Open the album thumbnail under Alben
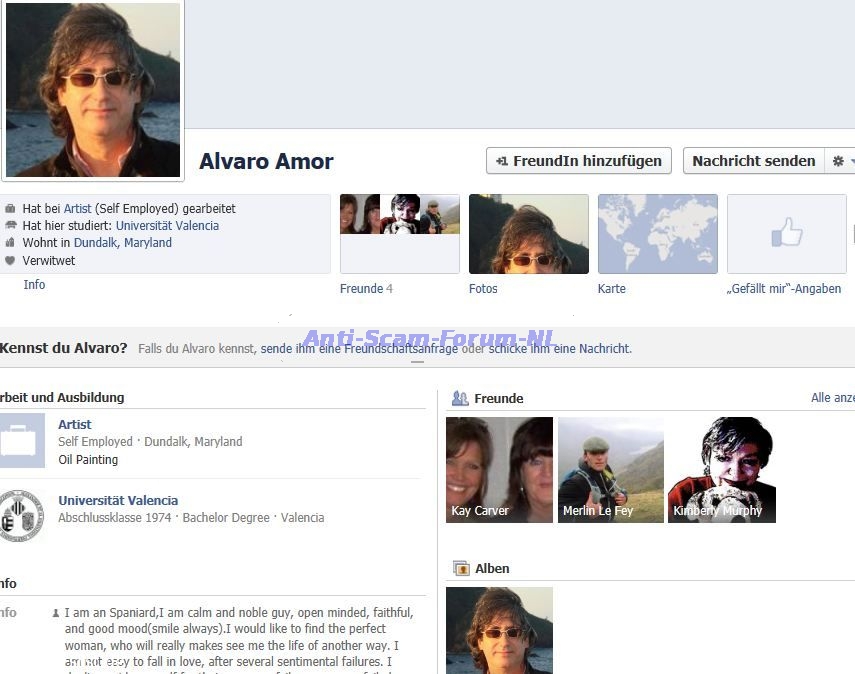The height and width of the screenshot is (674, 855). point(499,630)
